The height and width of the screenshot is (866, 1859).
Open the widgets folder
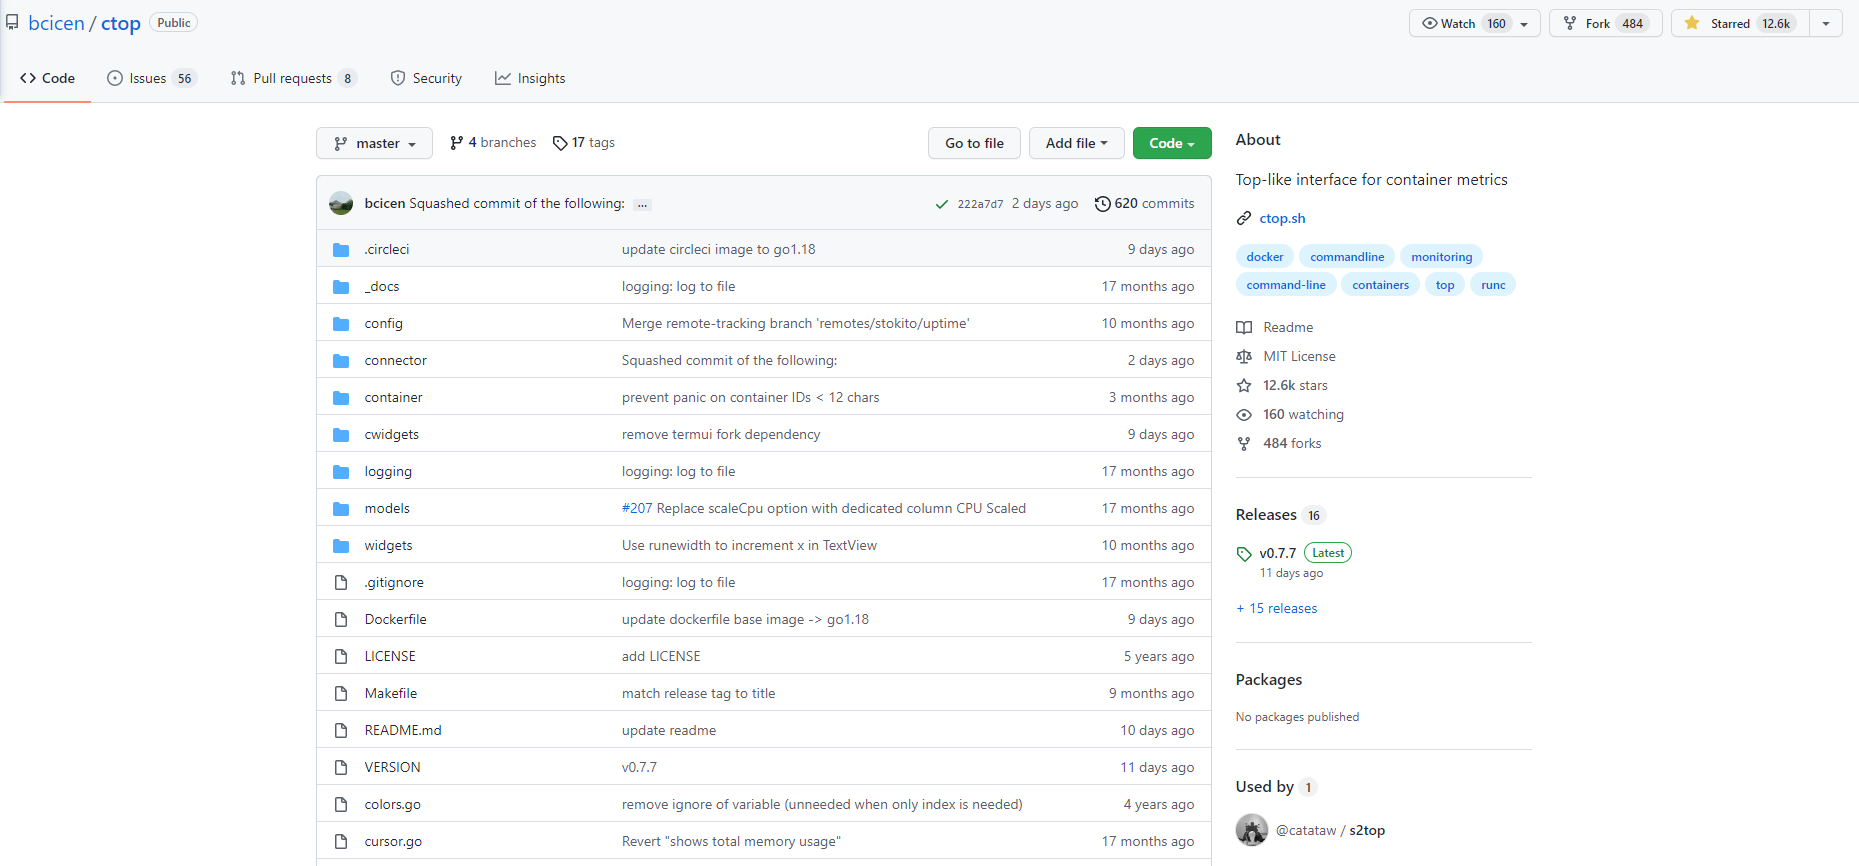388,546
